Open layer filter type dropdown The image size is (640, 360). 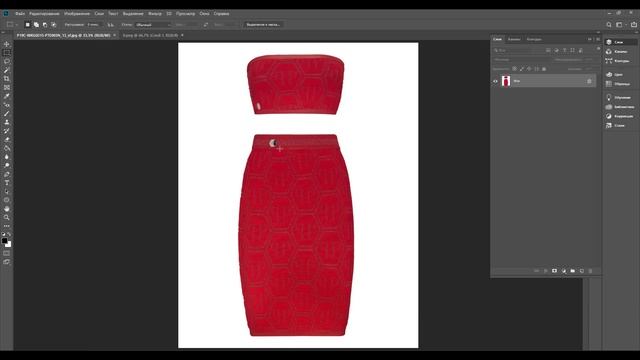coord(518,50)
